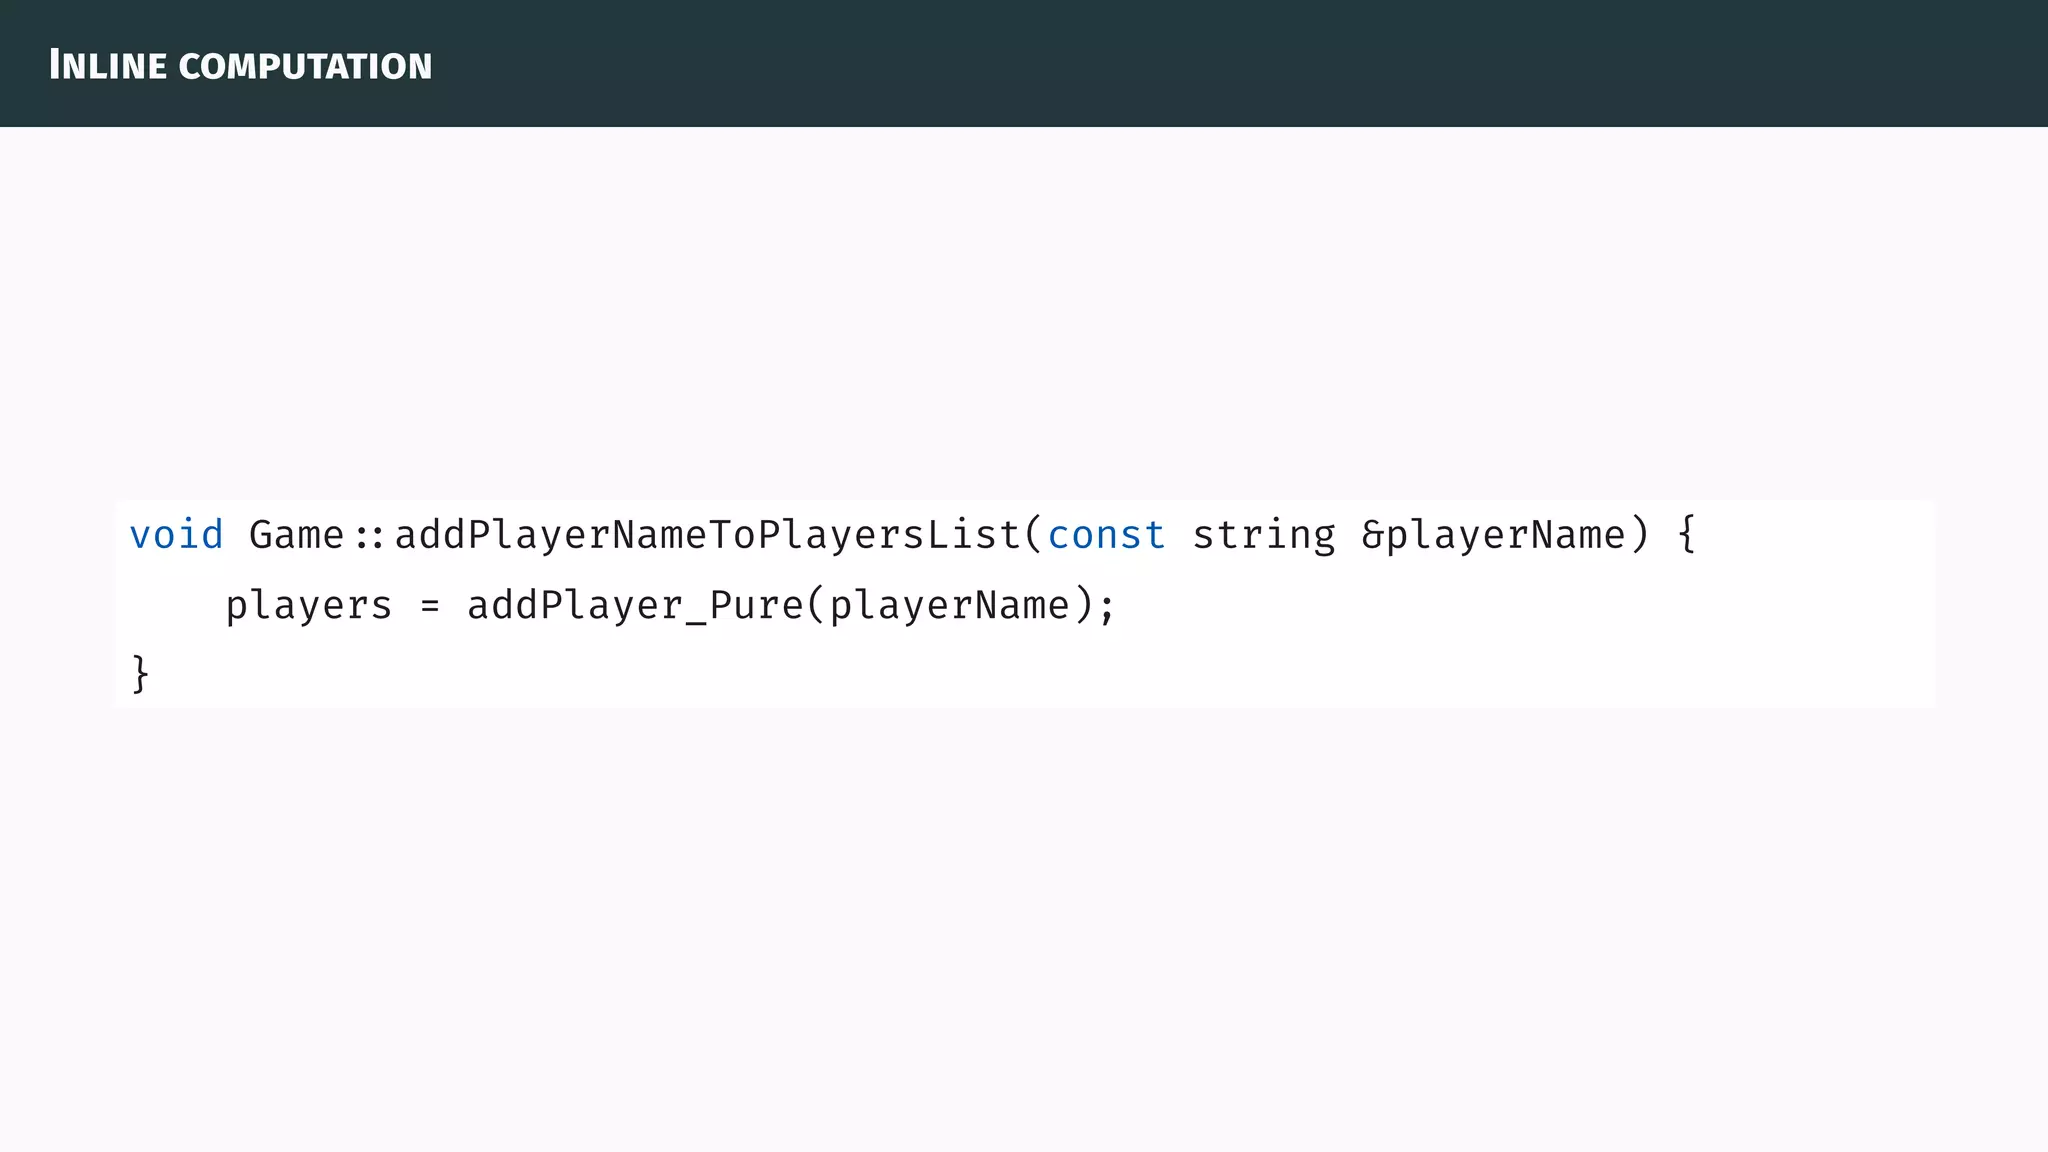Click the blue 'const' keyword
This screenshot has width=2048, height=1152.
(x=1106, y=535)
